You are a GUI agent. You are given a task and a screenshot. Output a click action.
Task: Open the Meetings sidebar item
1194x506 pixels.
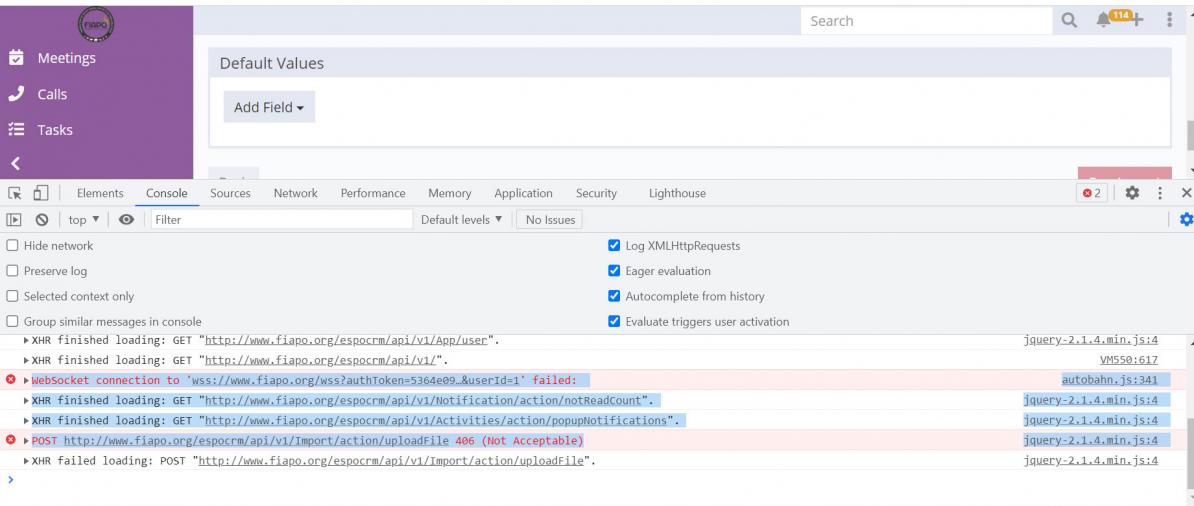pos(67,58)
